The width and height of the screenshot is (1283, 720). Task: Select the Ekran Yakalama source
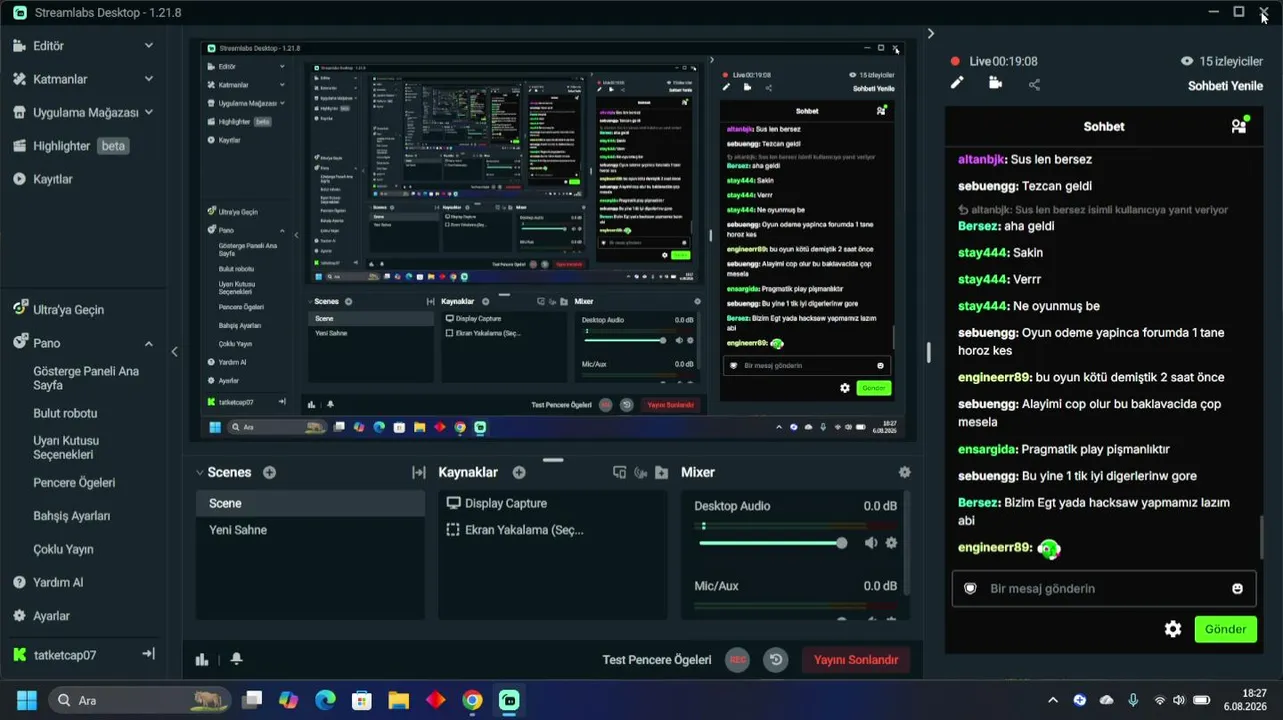553,530
